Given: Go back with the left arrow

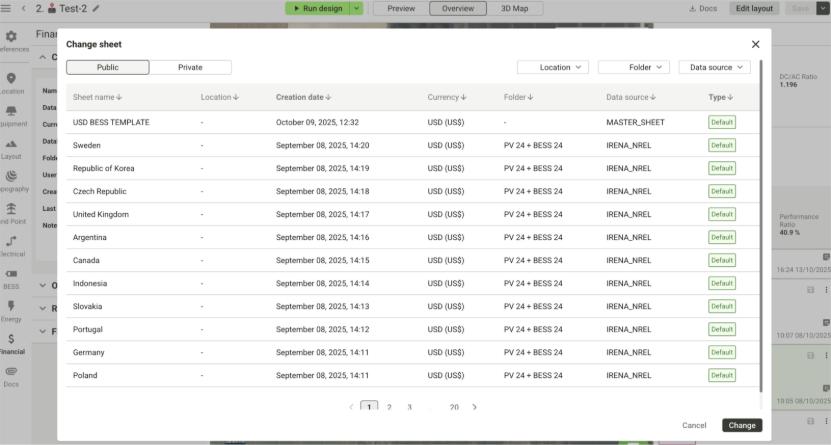Looking at the screenshot, I should point(23,8).
